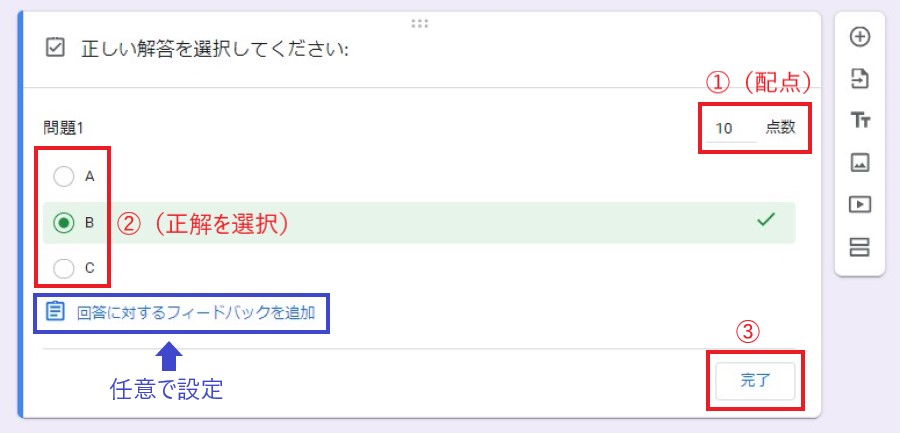This screenshot has width=900, height=433.
Task: Click the clipboard feedback icon
Action: tap(56, 312)
